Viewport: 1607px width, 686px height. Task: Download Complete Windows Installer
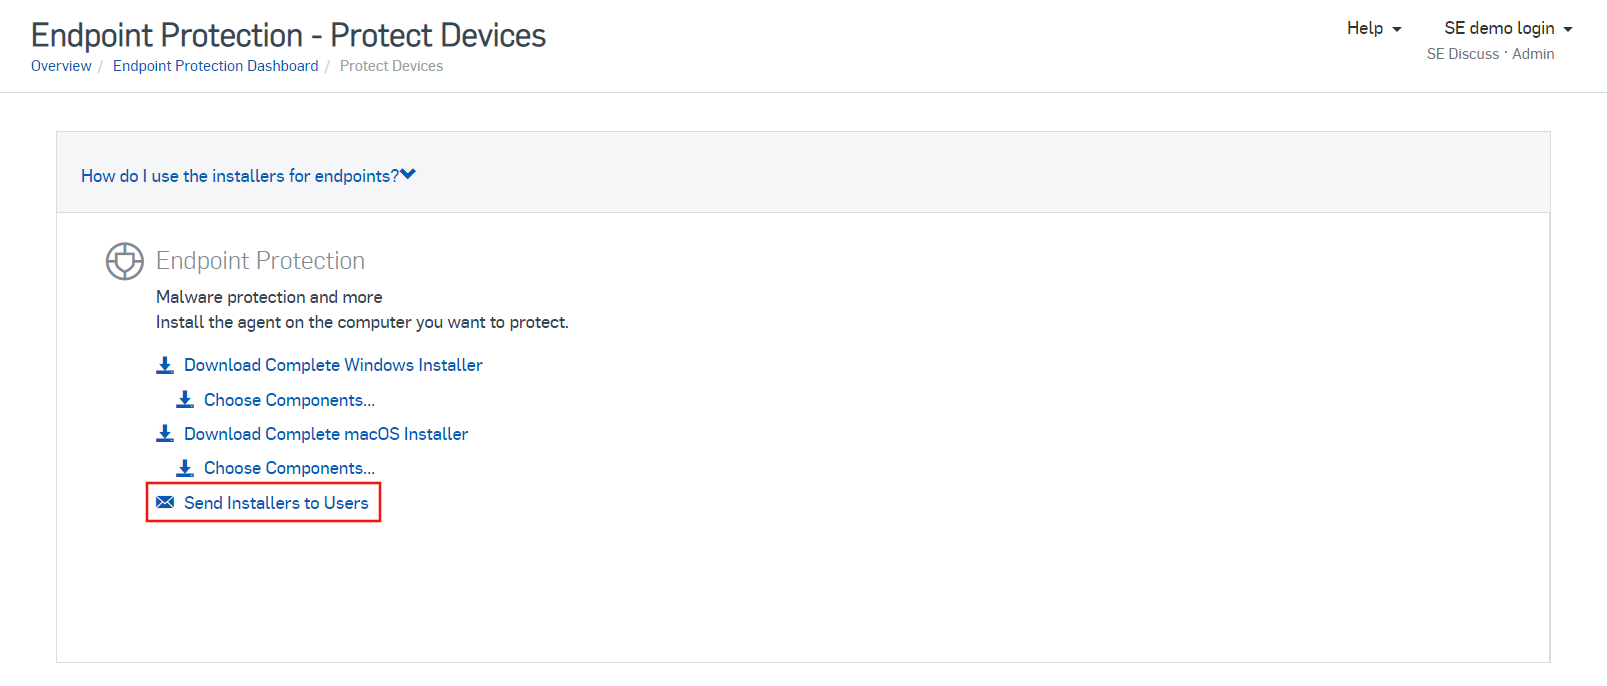(333, 365)
